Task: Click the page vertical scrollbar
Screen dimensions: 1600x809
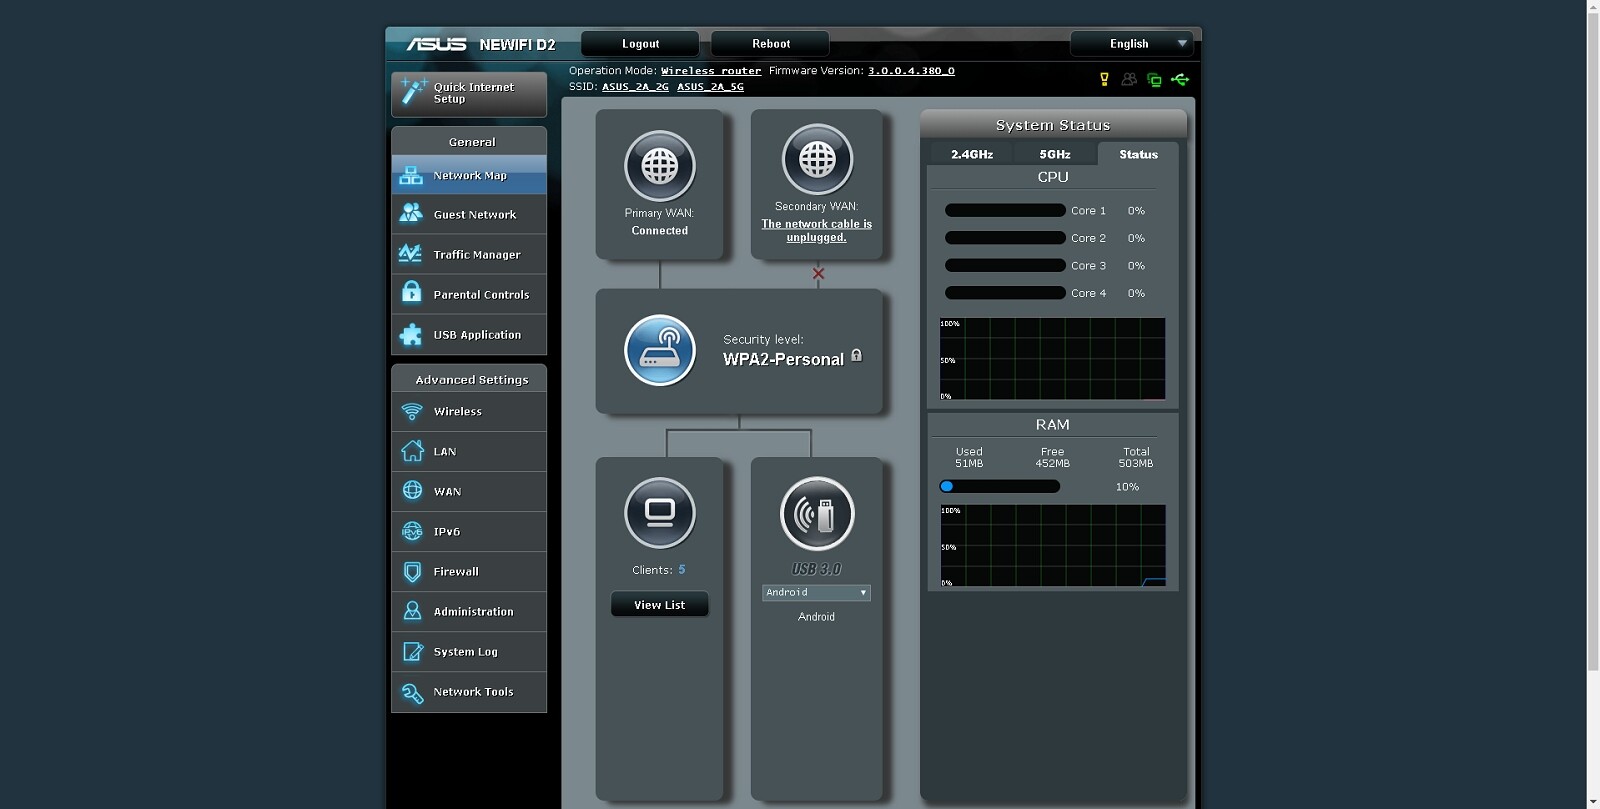Action: tap(1593, 404)
